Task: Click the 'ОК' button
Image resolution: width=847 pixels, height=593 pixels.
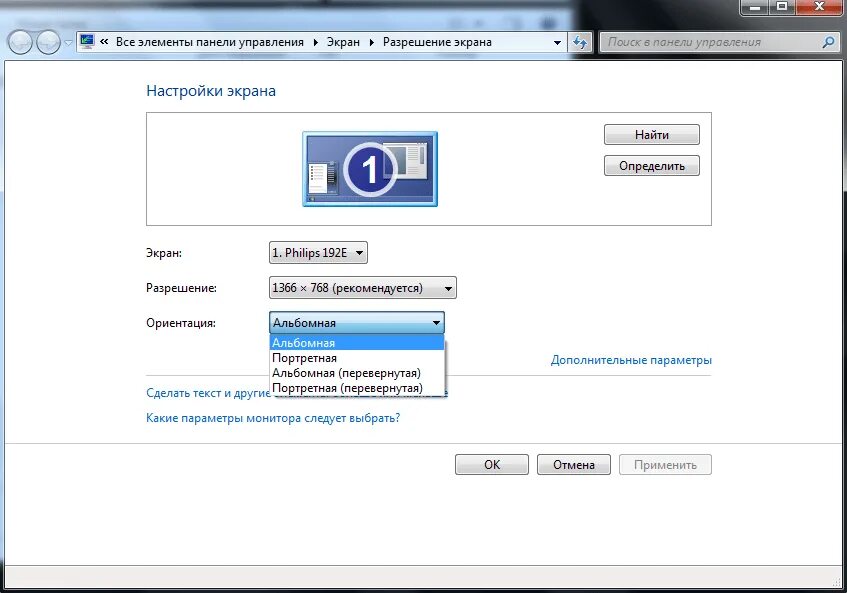Action: coord(492,464)
